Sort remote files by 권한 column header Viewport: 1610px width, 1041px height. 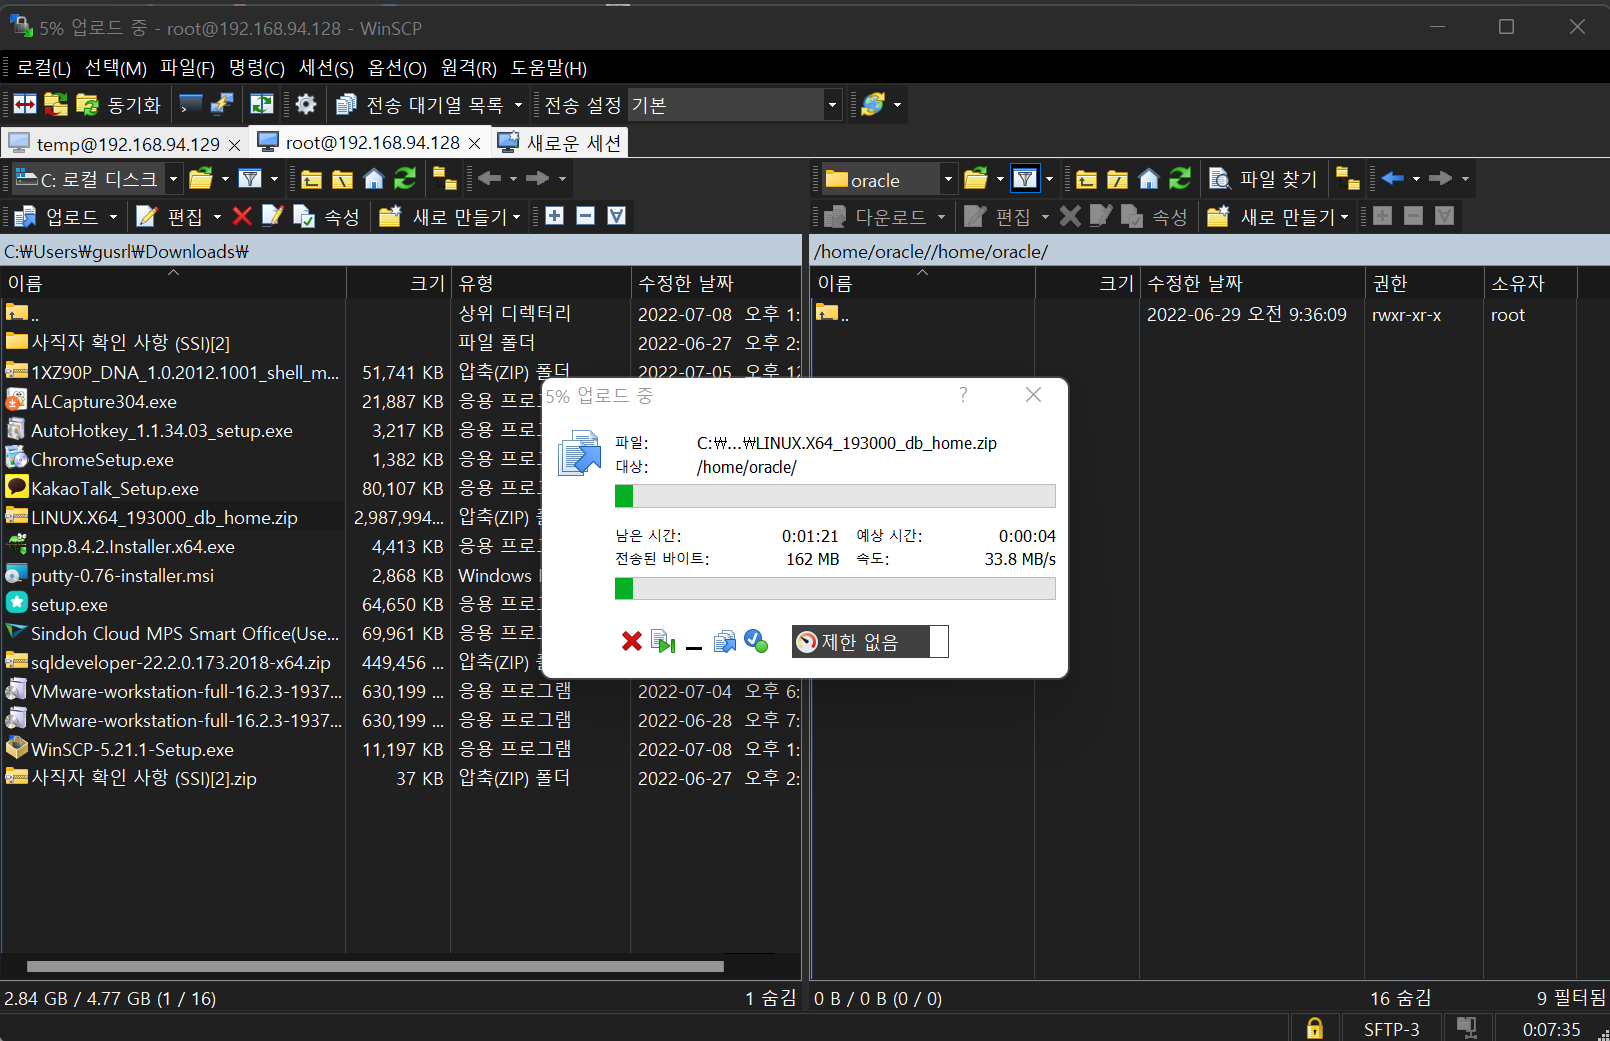pos(1424,283)
